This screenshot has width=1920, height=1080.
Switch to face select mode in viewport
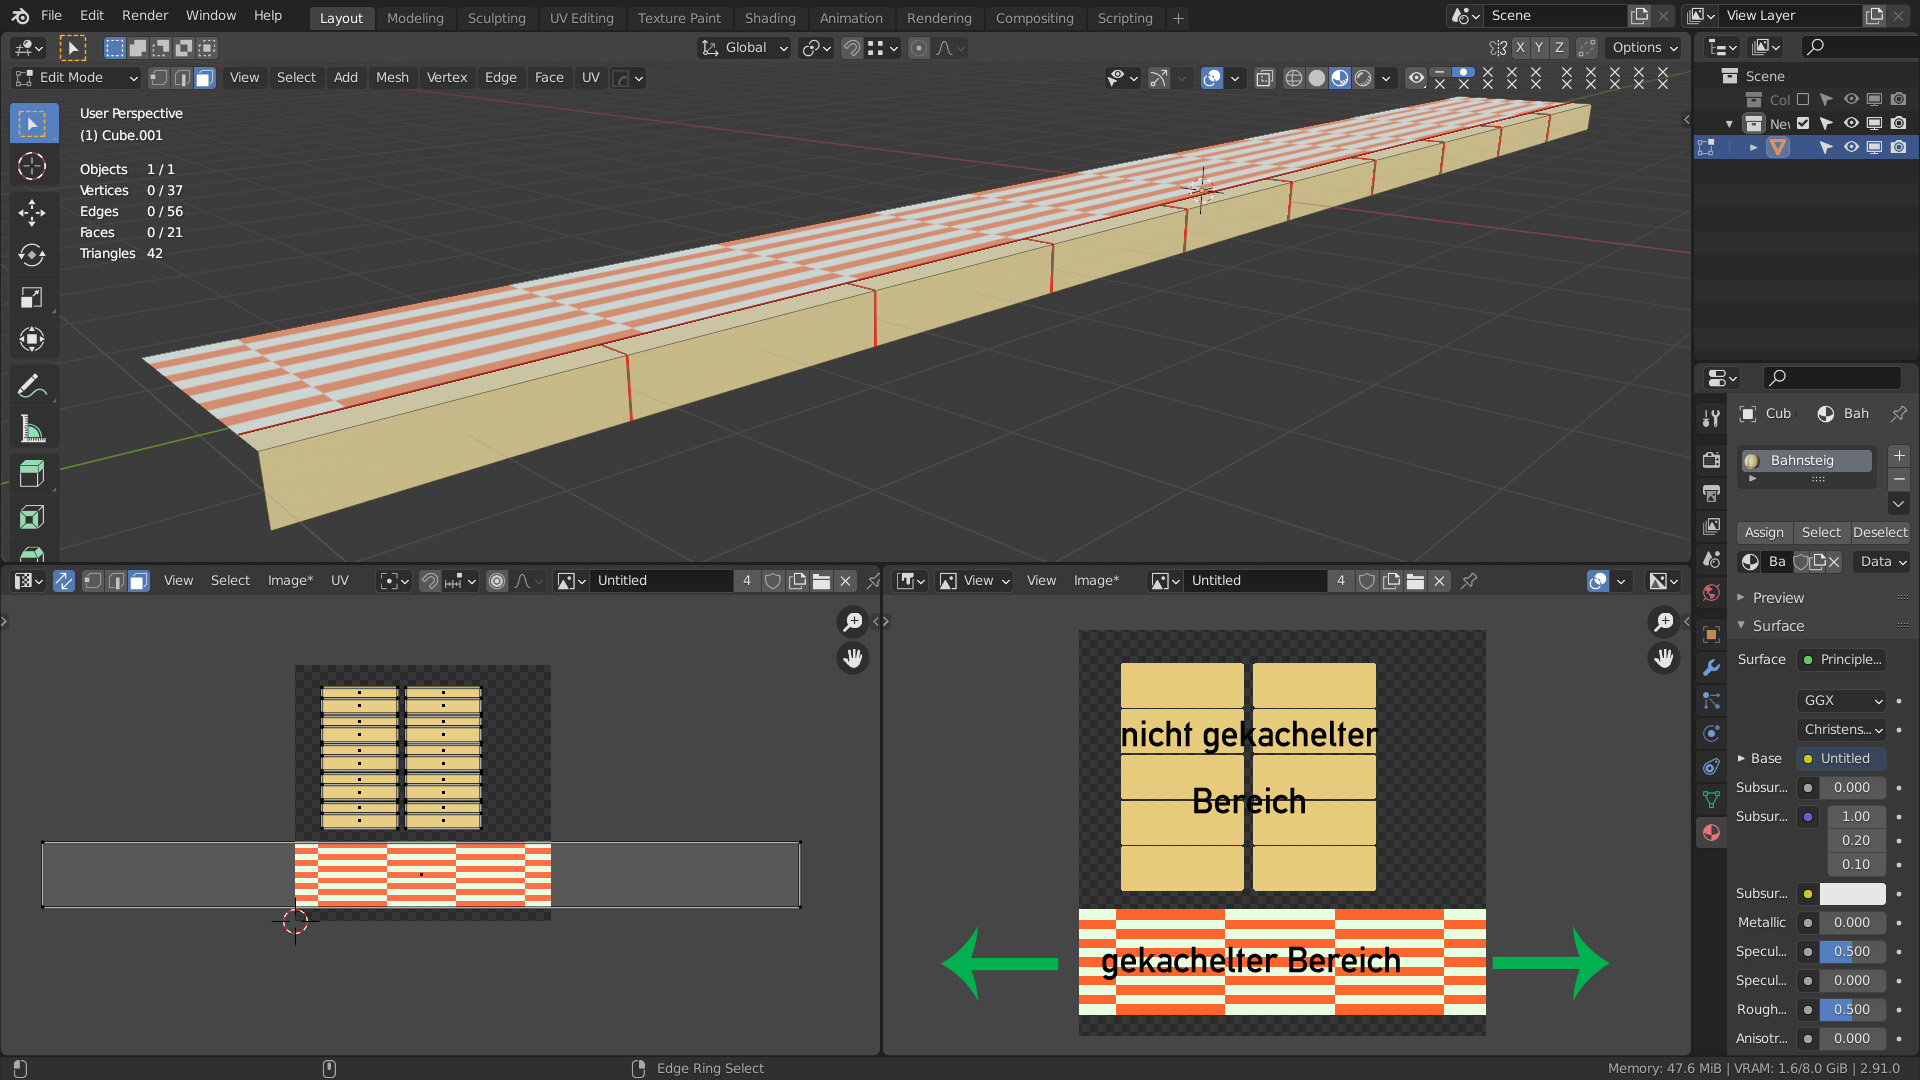(x=205, y=78)
